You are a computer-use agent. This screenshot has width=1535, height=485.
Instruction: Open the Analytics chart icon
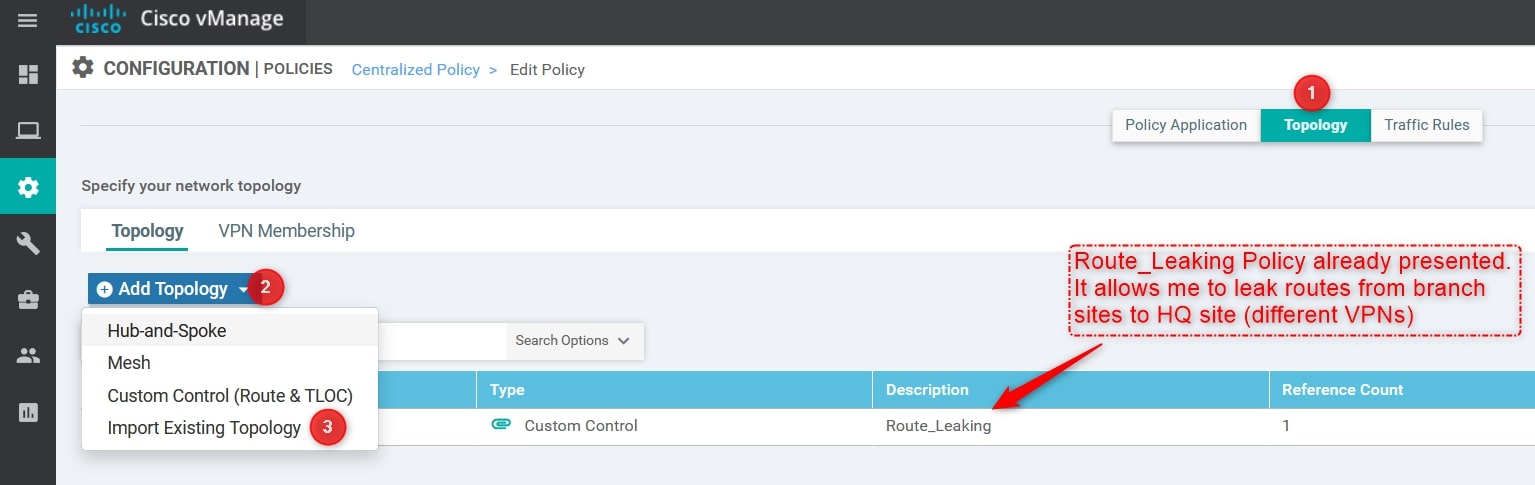click(x=28, y=411)
